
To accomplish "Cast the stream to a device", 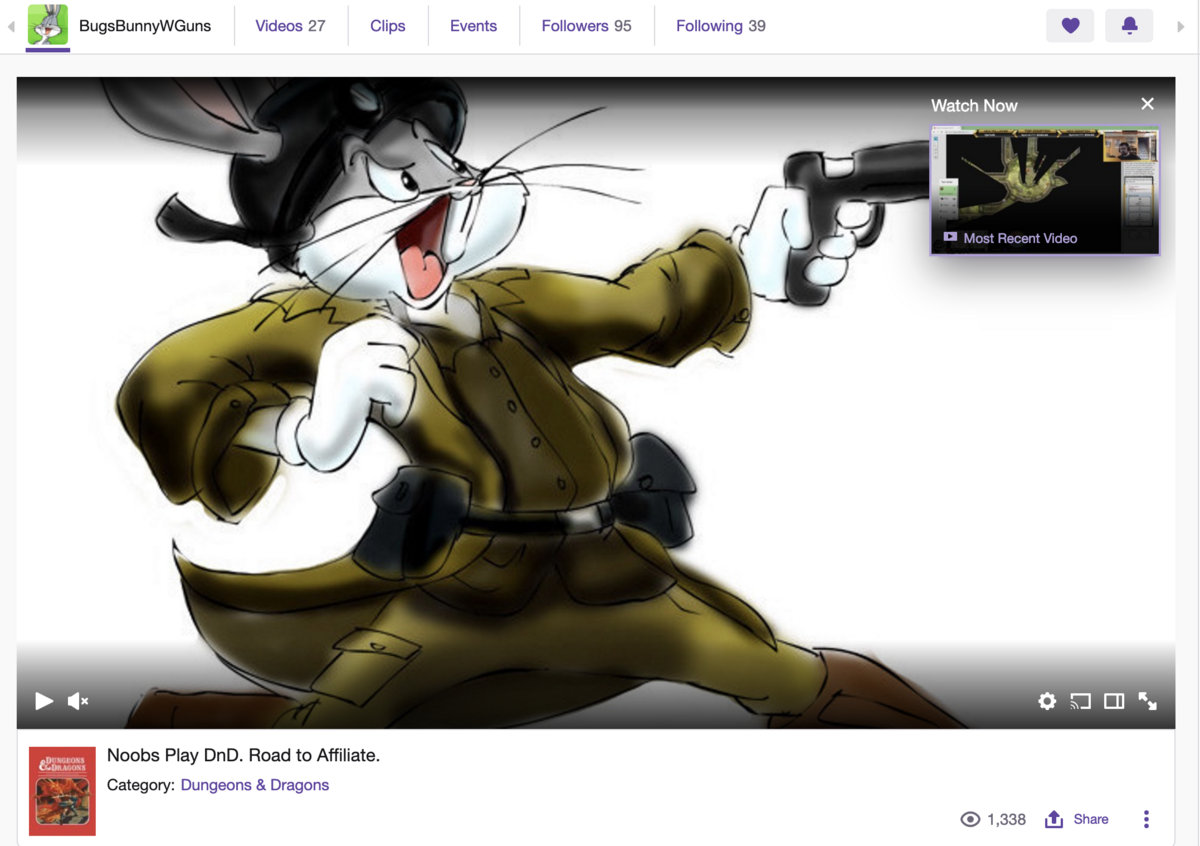I will tap(1080, 701).
